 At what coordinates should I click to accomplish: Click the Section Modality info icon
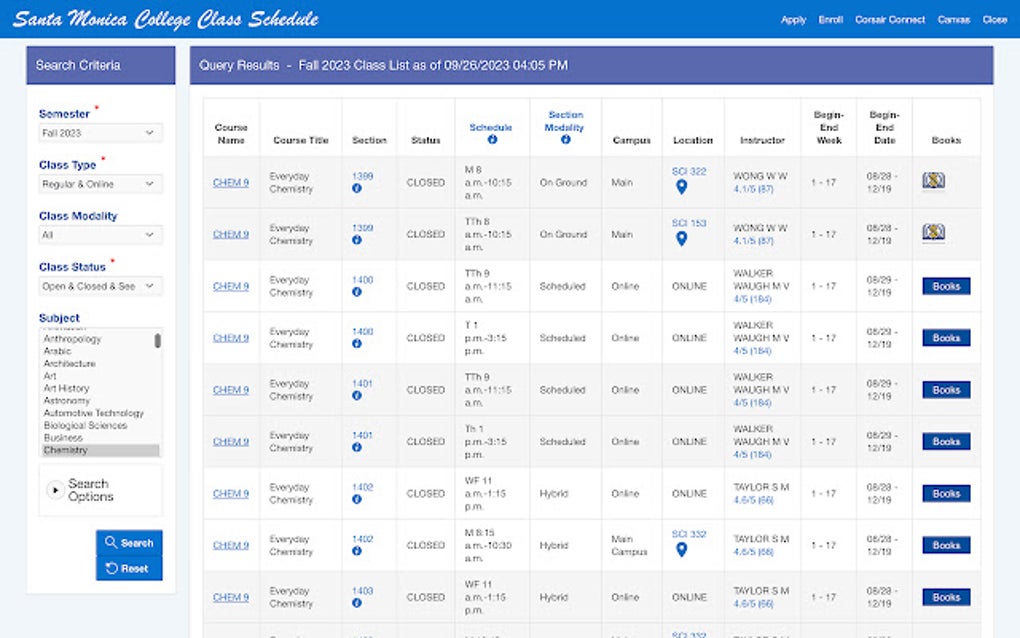(x=565, y=139)
